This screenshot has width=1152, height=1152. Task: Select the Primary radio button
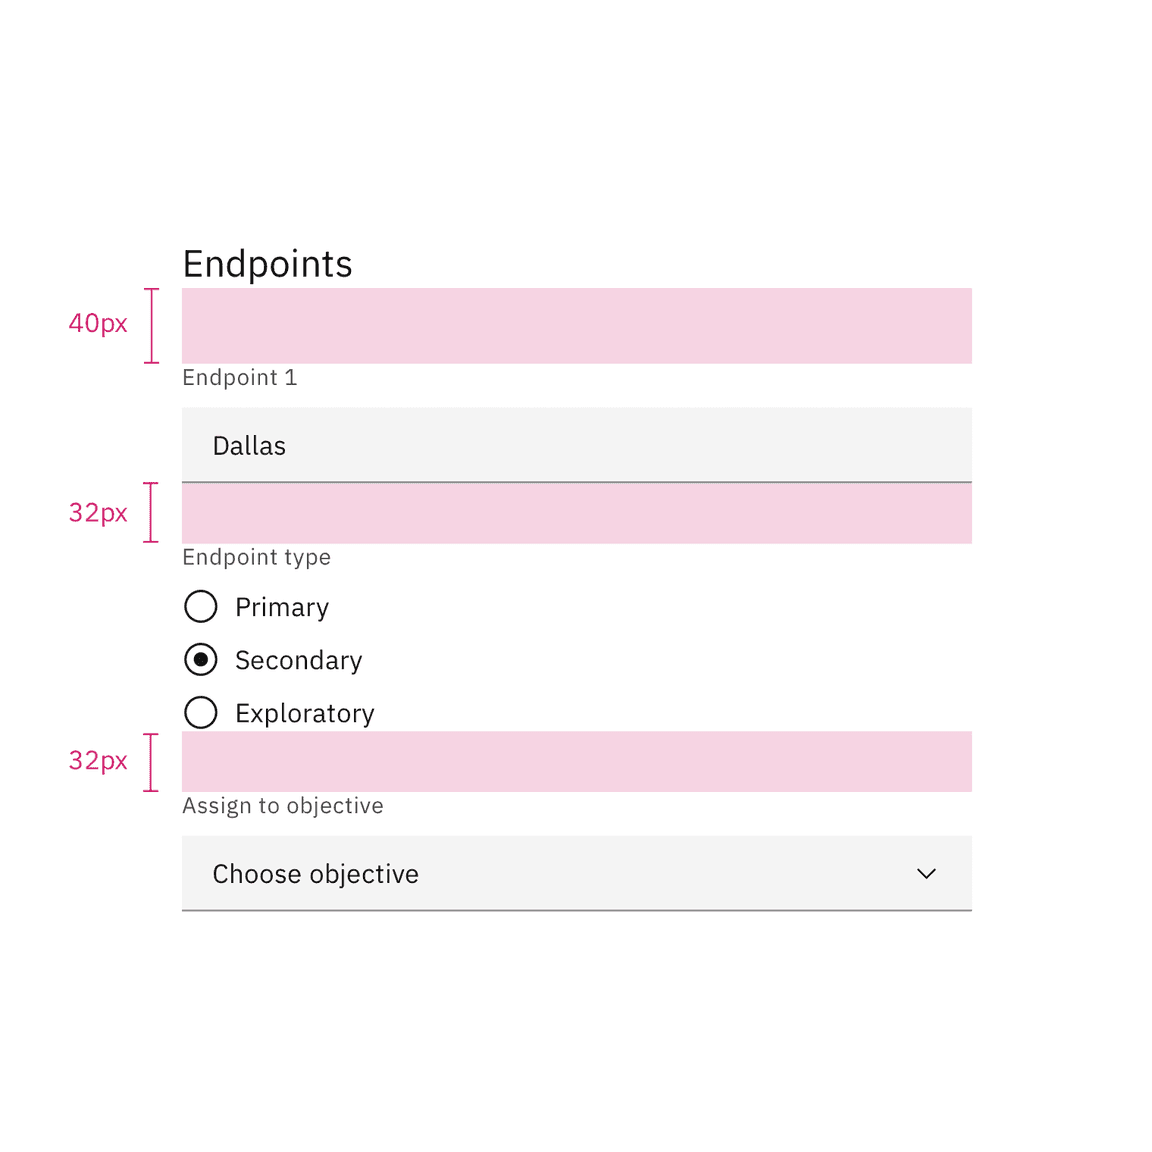[x=200, y=606]
